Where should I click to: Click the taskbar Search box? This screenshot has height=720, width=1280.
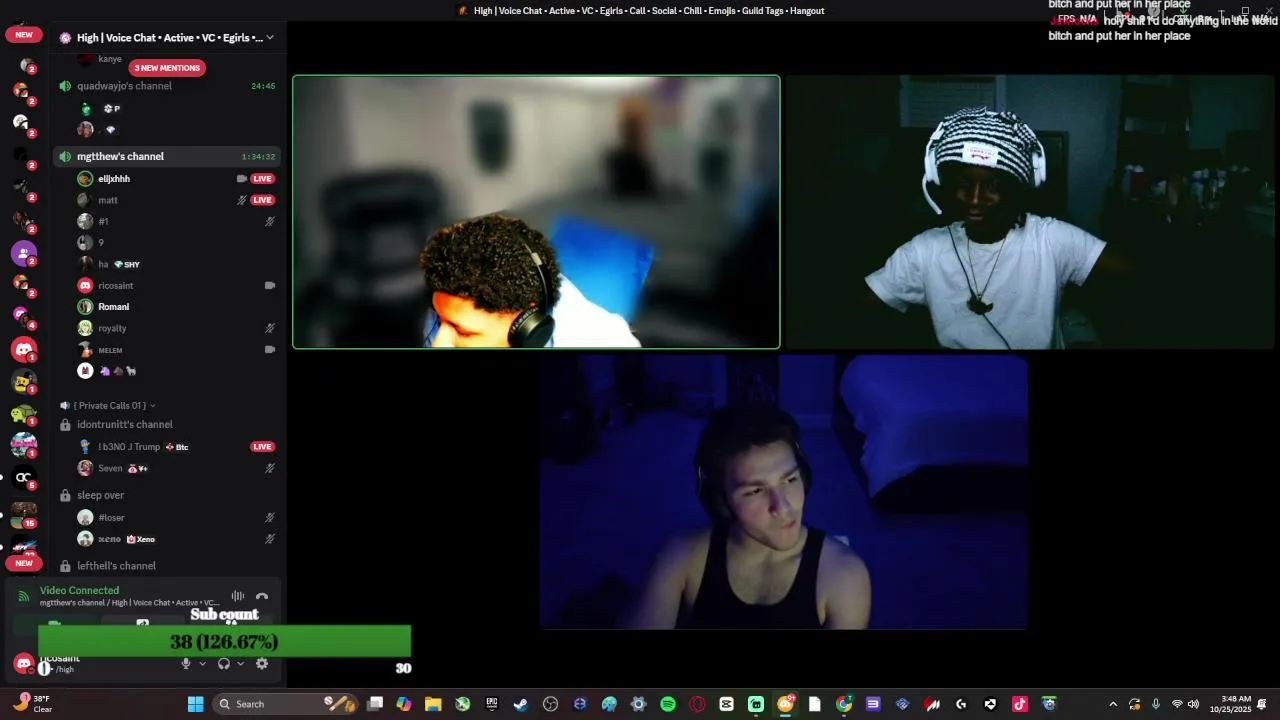tap(284, 704)
